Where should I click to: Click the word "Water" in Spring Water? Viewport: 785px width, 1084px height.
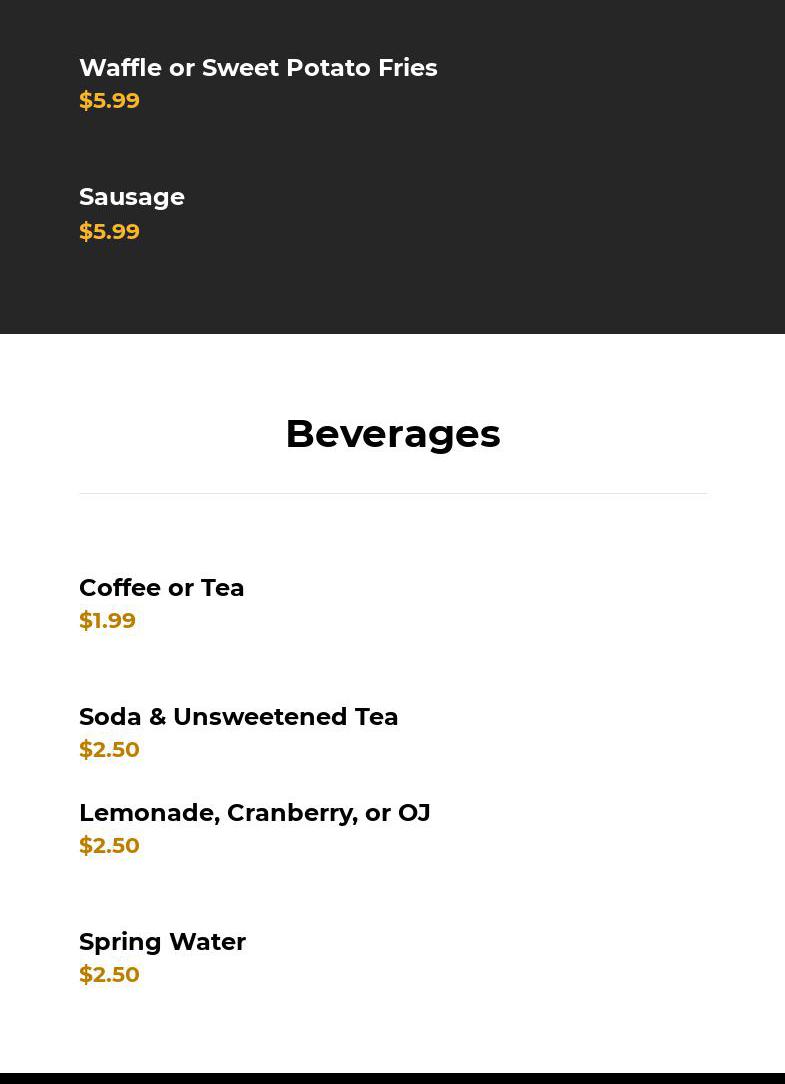(x=206, y=942)
